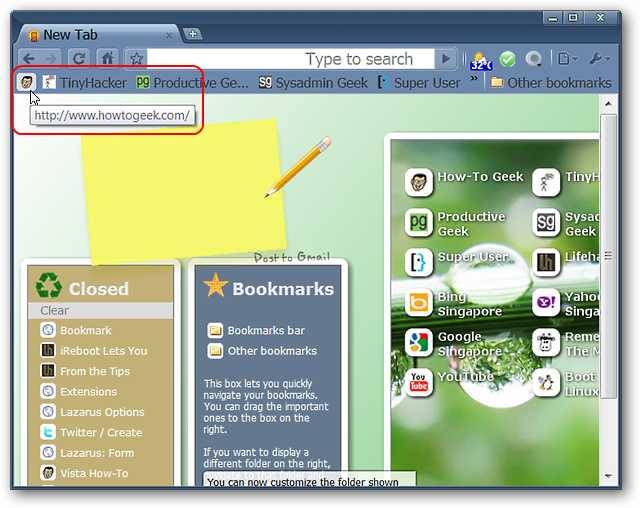Reopen closed tab Twitter / Create
The width and height of the screenshot is (640, 508).
pyautogui.click(x=91, y=432)
